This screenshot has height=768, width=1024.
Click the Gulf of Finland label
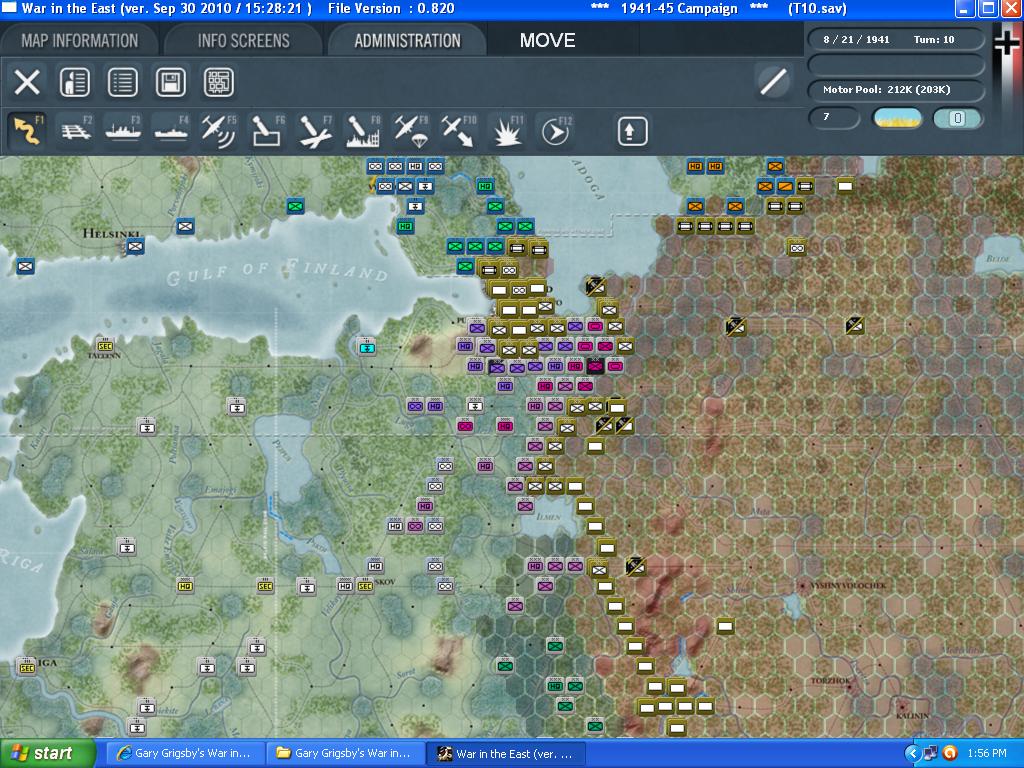point(278,272)
